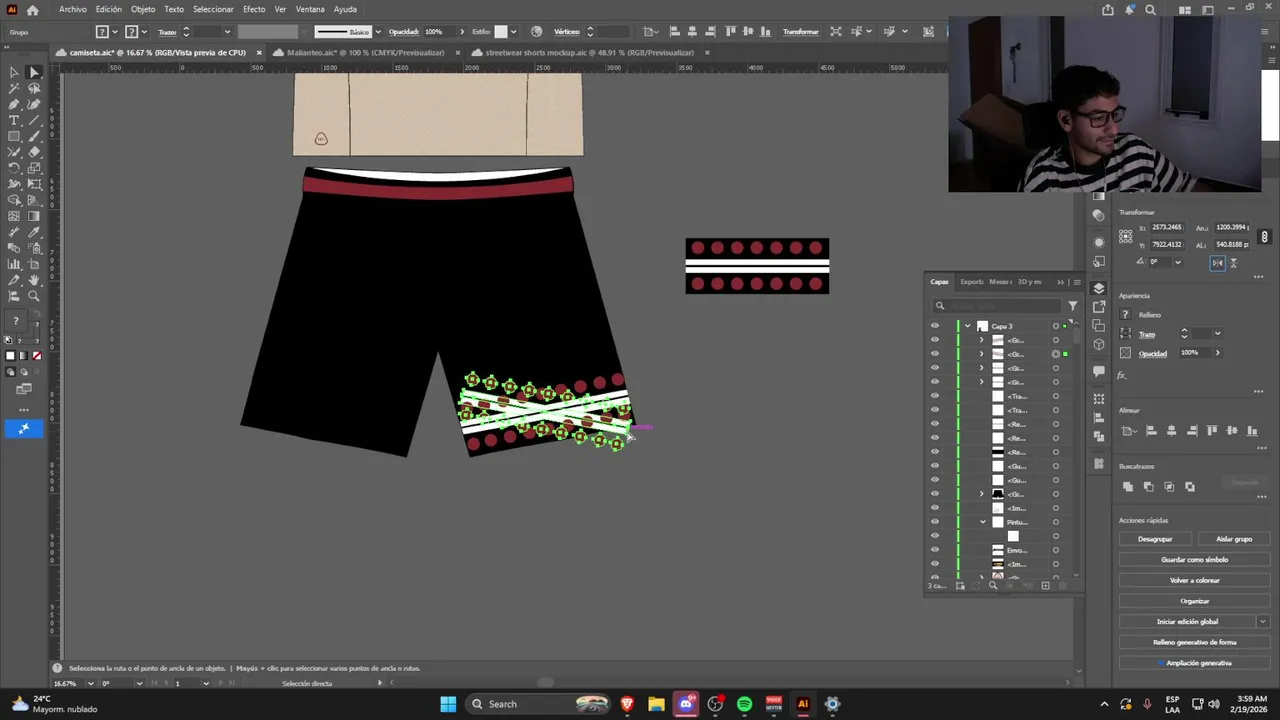Open the zoom level 16.67% dropdown
Screen dimensions: 1280x720
(x=90, y=683)
